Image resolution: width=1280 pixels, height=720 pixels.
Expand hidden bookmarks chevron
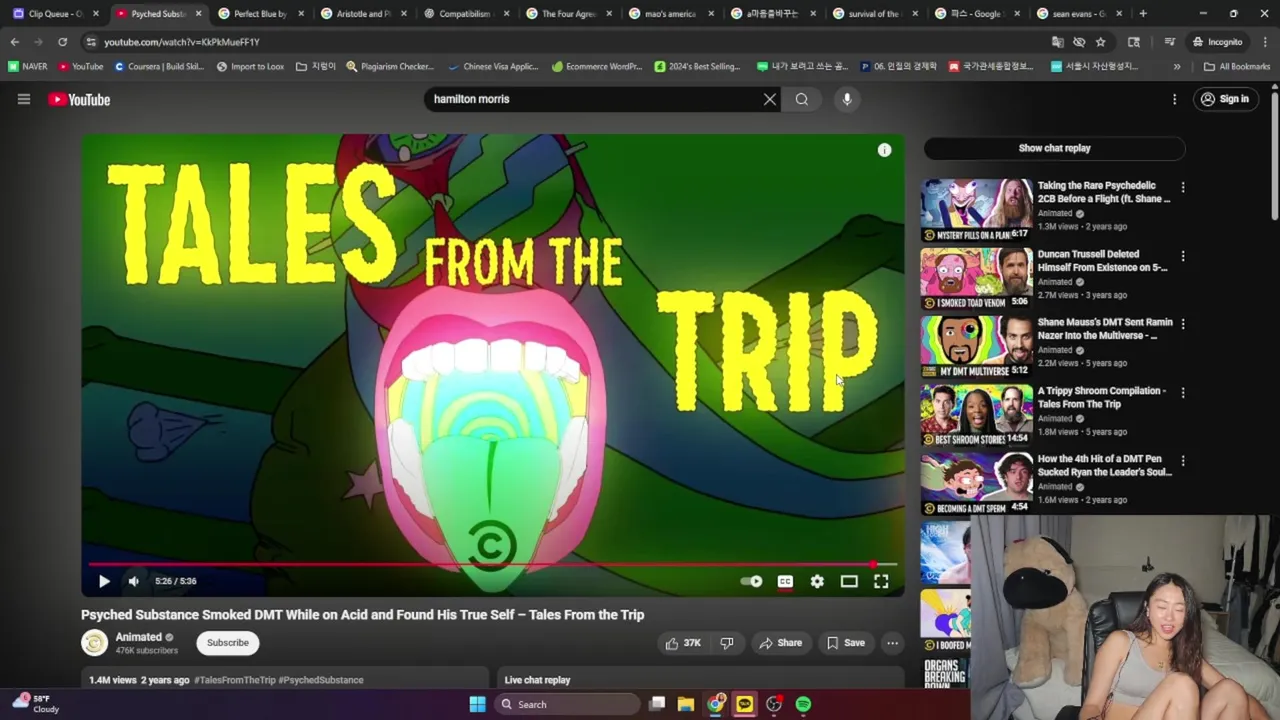coord(1177,67)
